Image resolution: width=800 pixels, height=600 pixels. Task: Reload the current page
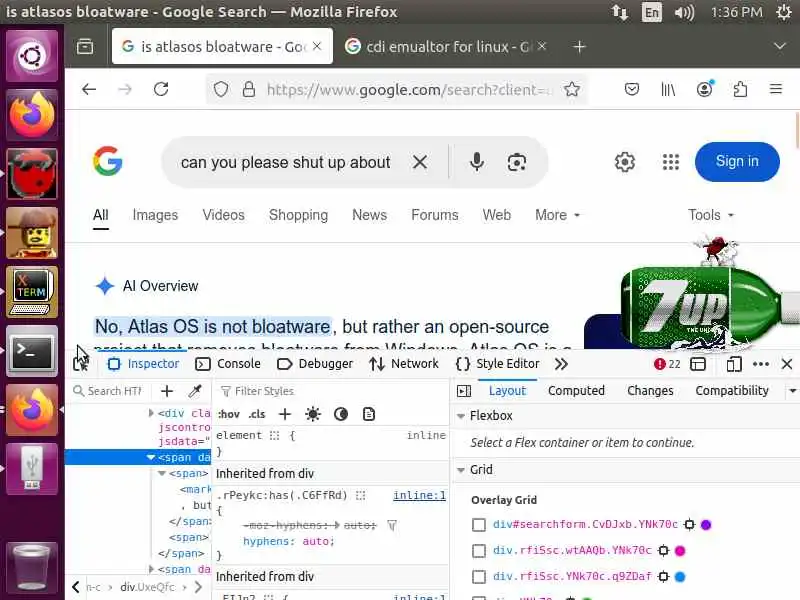161,89
